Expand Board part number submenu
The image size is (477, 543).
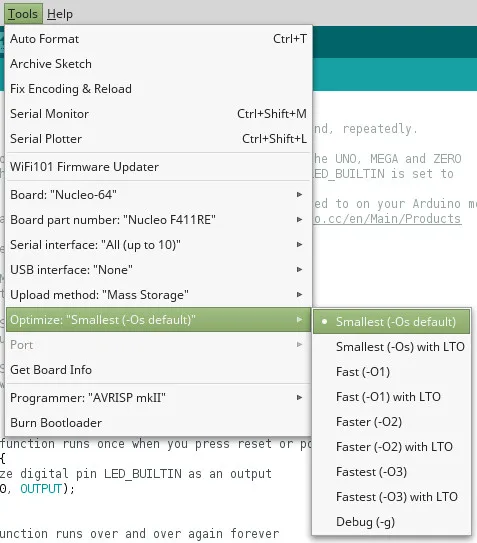[x=158, y=220]
